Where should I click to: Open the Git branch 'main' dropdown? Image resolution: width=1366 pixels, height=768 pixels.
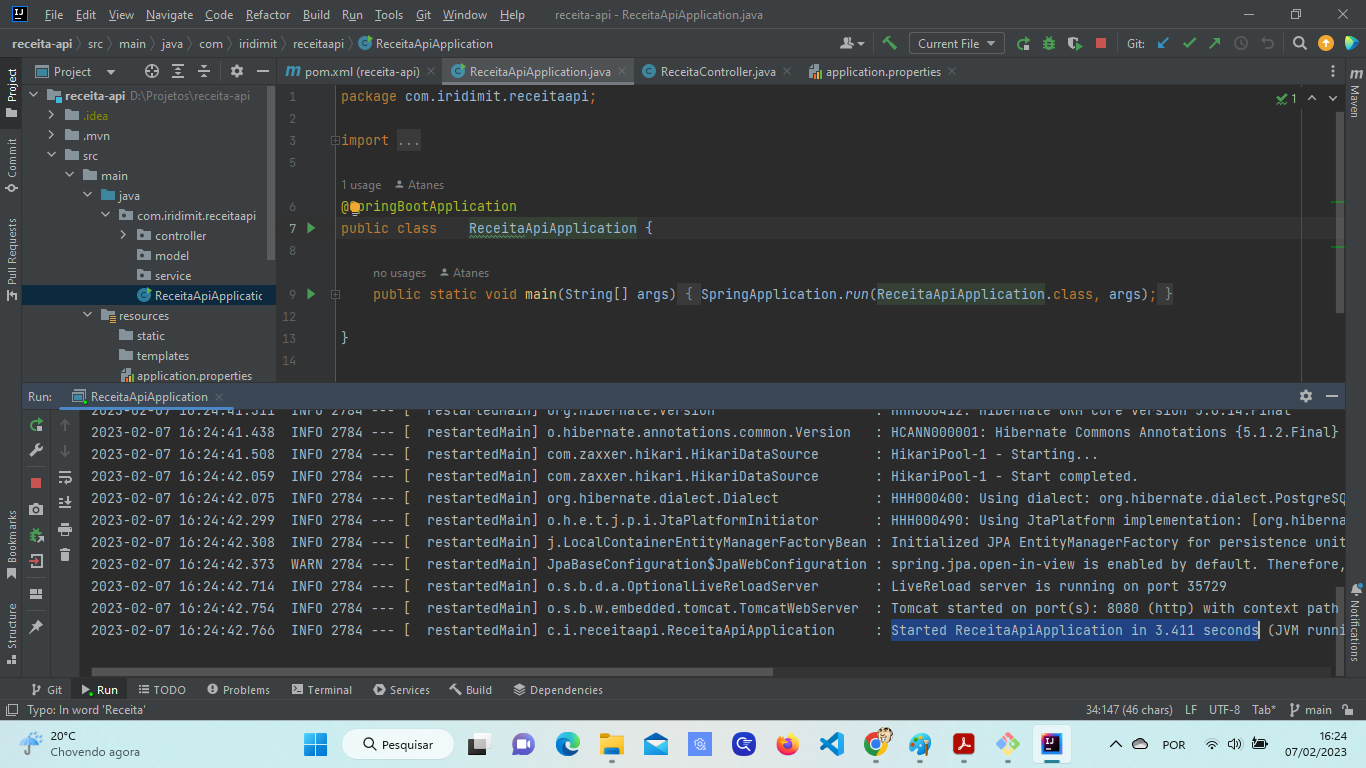1317,709
